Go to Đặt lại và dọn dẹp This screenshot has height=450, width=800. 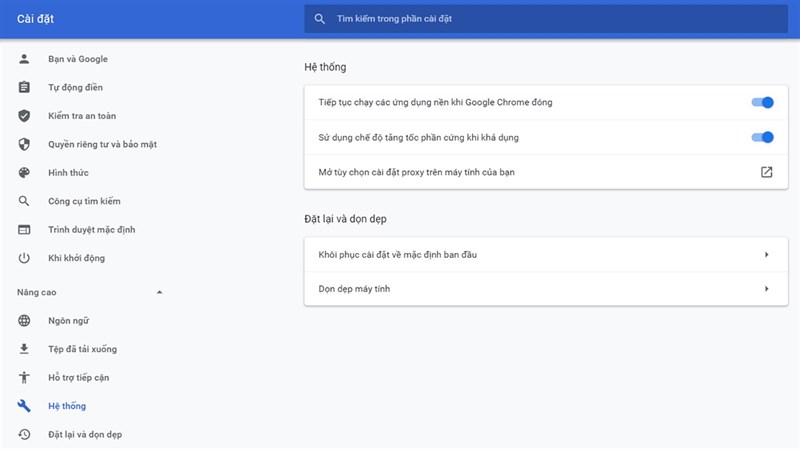coord(85,434)
